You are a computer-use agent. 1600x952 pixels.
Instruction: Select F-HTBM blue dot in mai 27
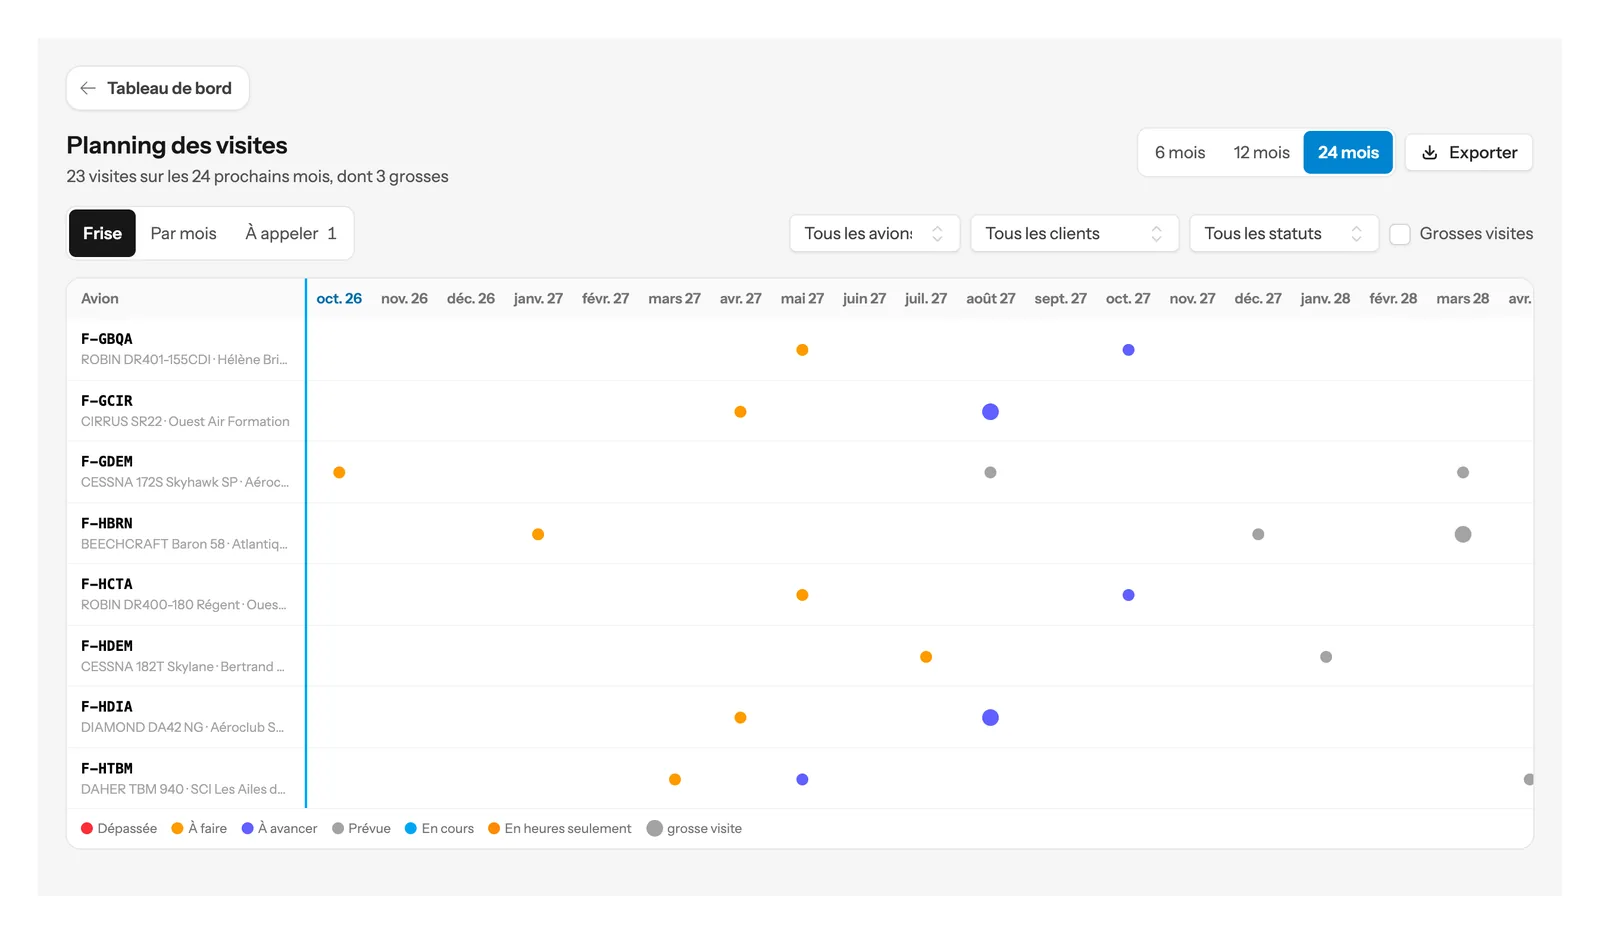(x=802, y=780)
